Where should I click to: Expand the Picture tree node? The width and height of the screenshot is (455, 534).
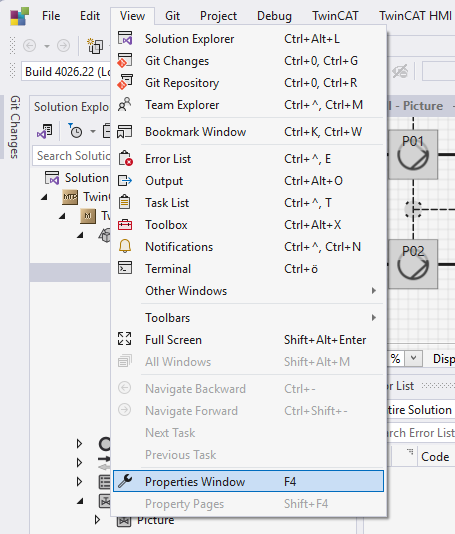click(x=97, y=520)
